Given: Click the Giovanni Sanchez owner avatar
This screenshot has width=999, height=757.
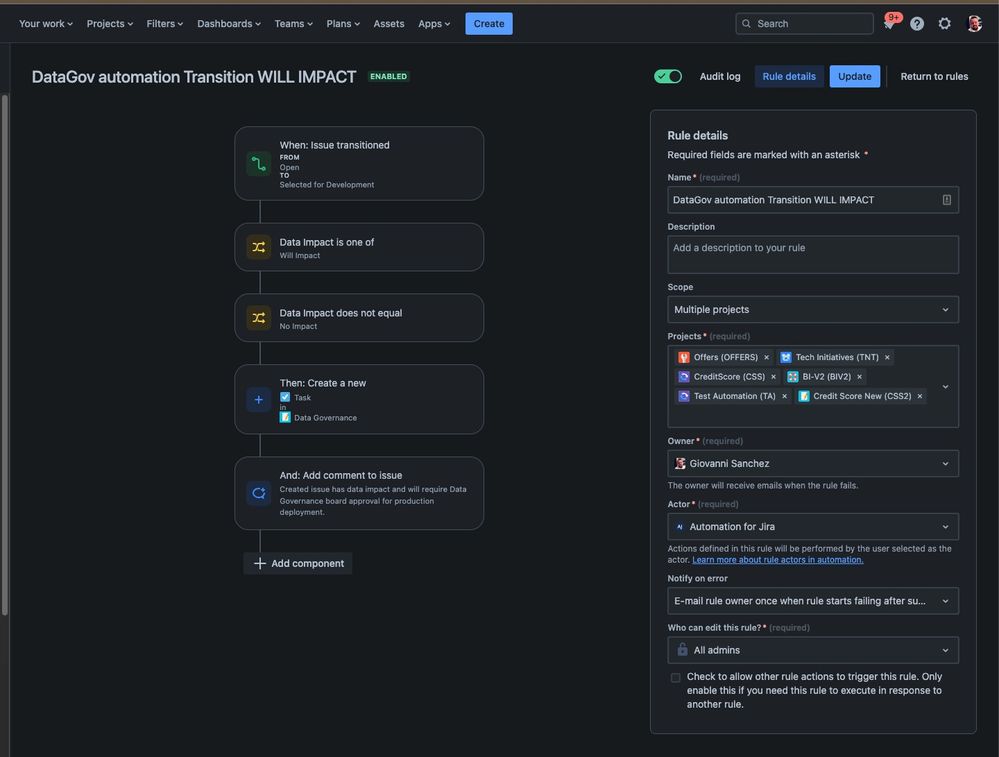Looking at the screenshot, I should pos(680,464).
